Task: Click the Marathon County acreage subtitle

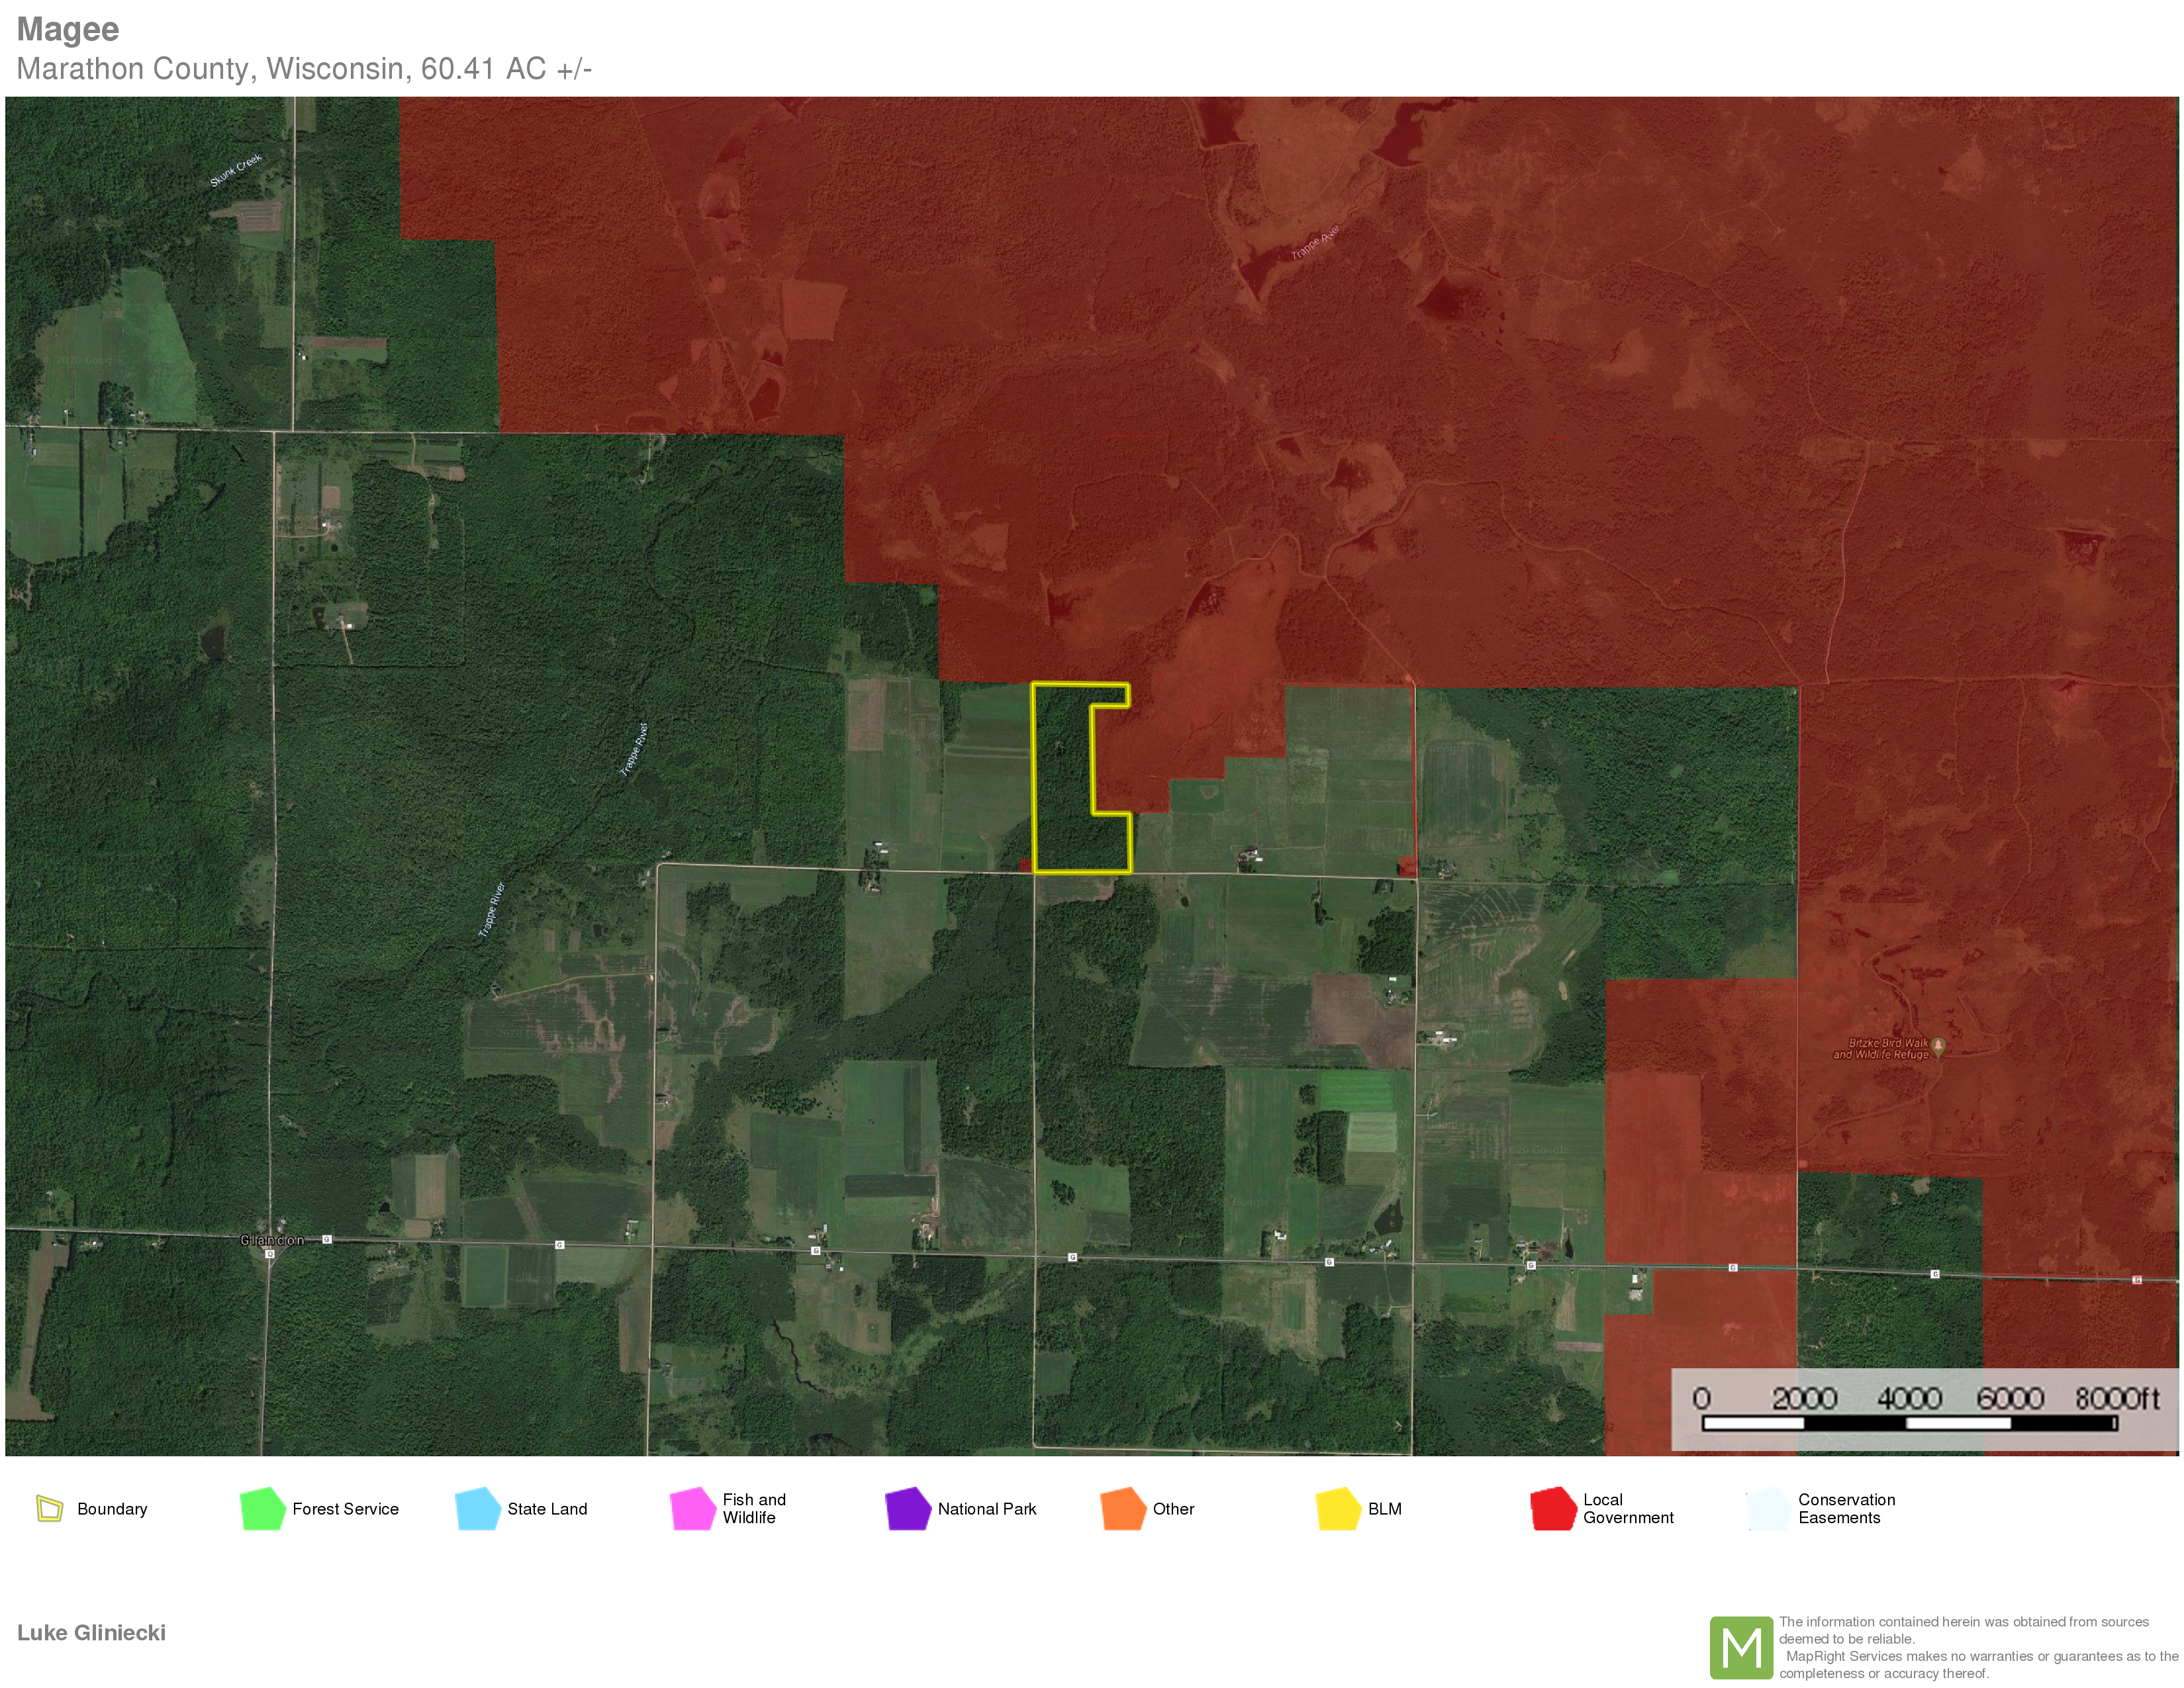Action: click(304, 69)
